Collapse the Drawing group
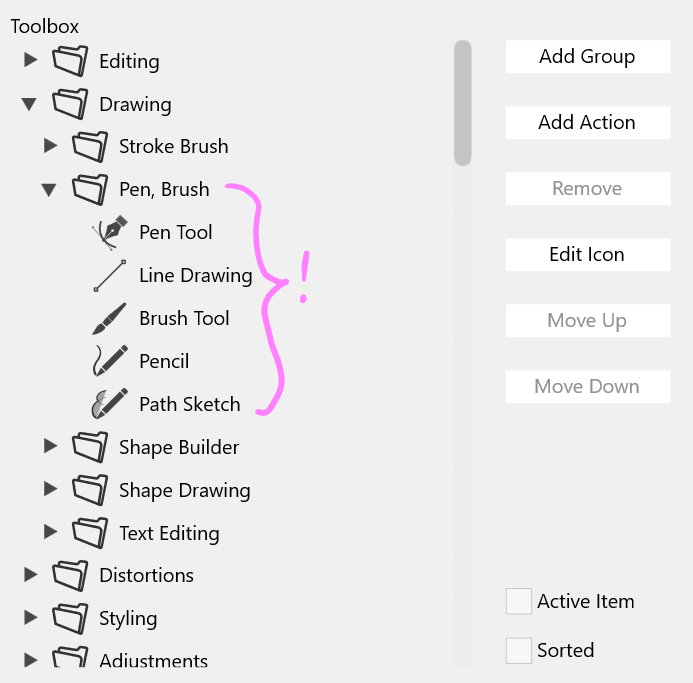 [29, 104]
